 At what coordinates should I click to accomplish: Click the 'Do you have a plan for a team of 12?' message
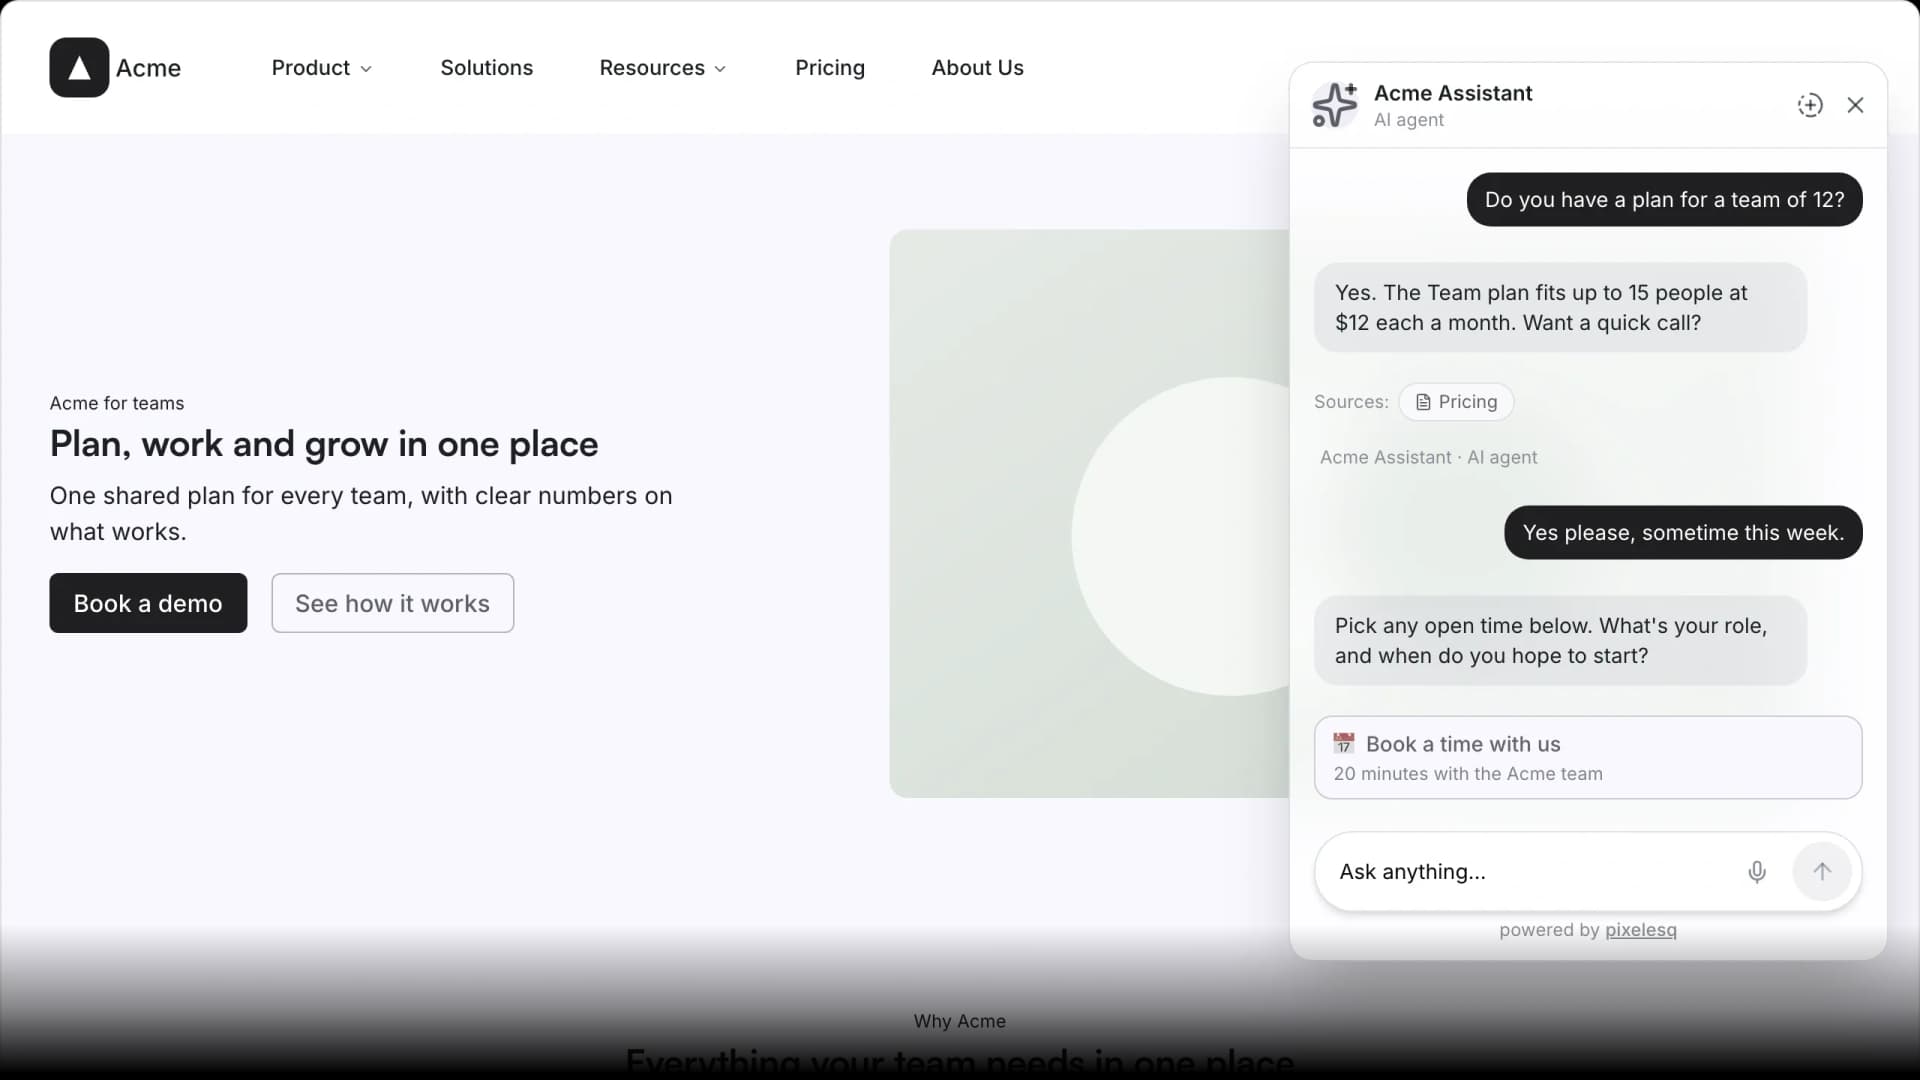tap(1665, 200)
